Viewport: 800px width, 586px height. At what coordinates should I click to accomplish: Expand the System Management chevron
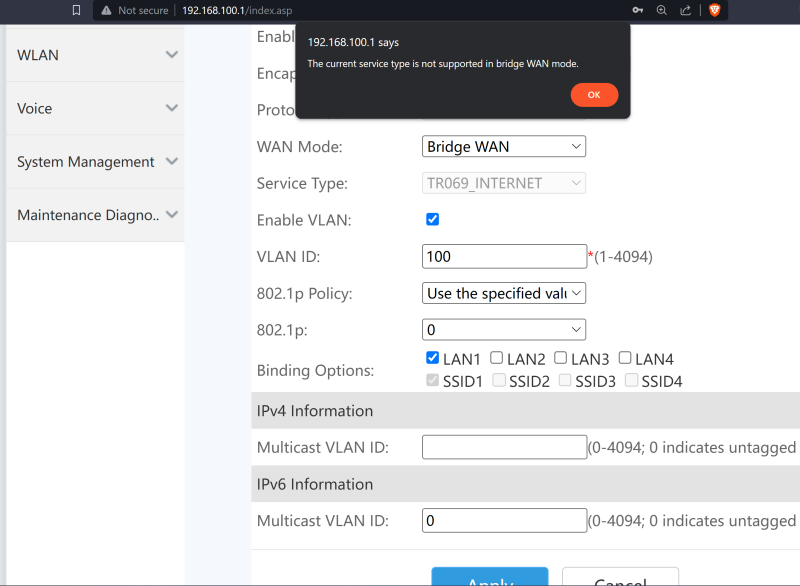[171, 161]
